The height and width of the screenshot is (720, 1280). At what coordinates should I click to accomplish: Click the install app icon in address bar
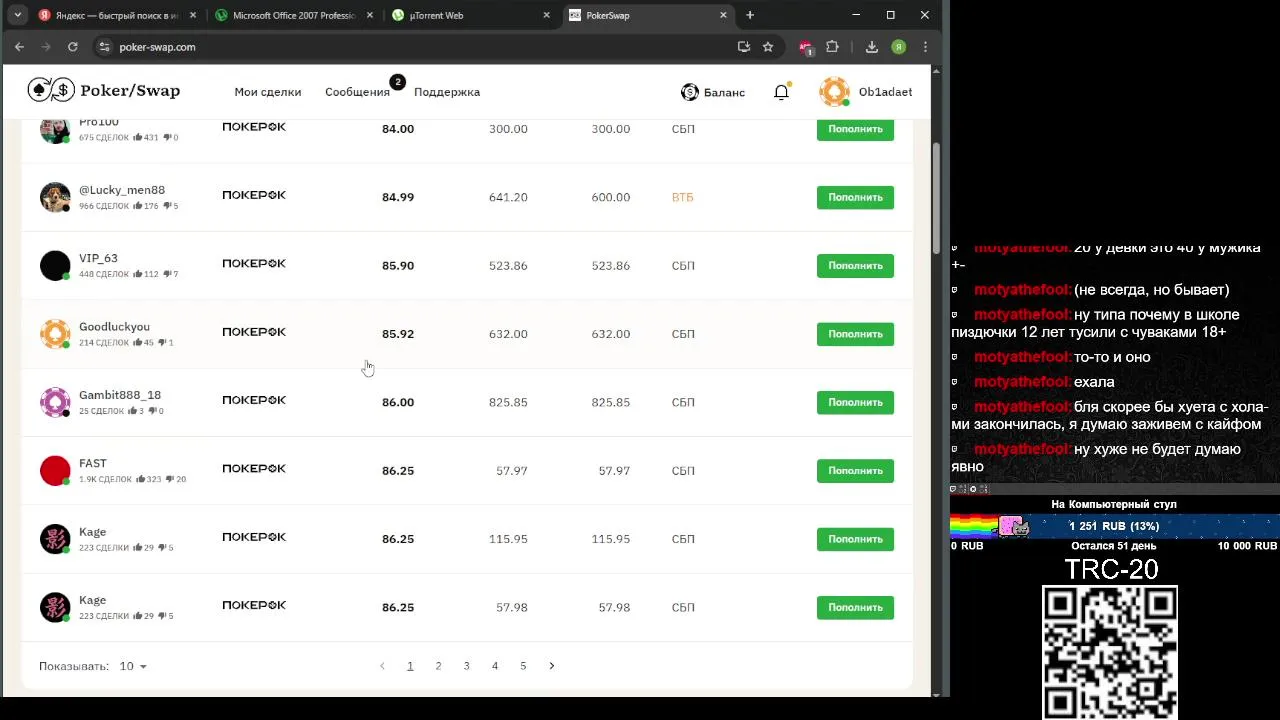(x=743, y=47)
